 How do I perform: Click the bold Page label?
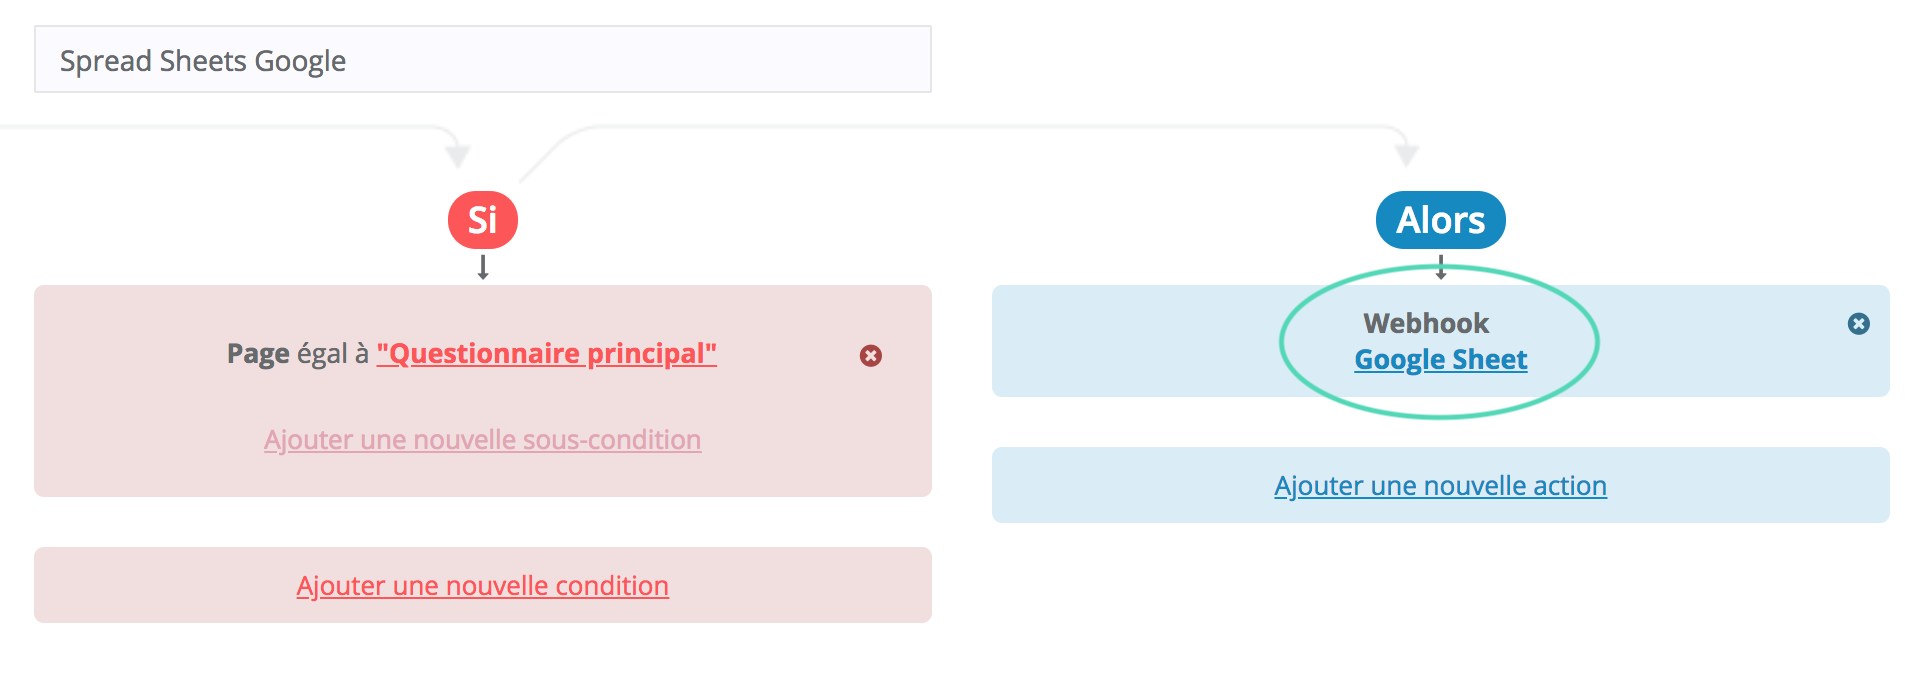(x=258, y=354)
